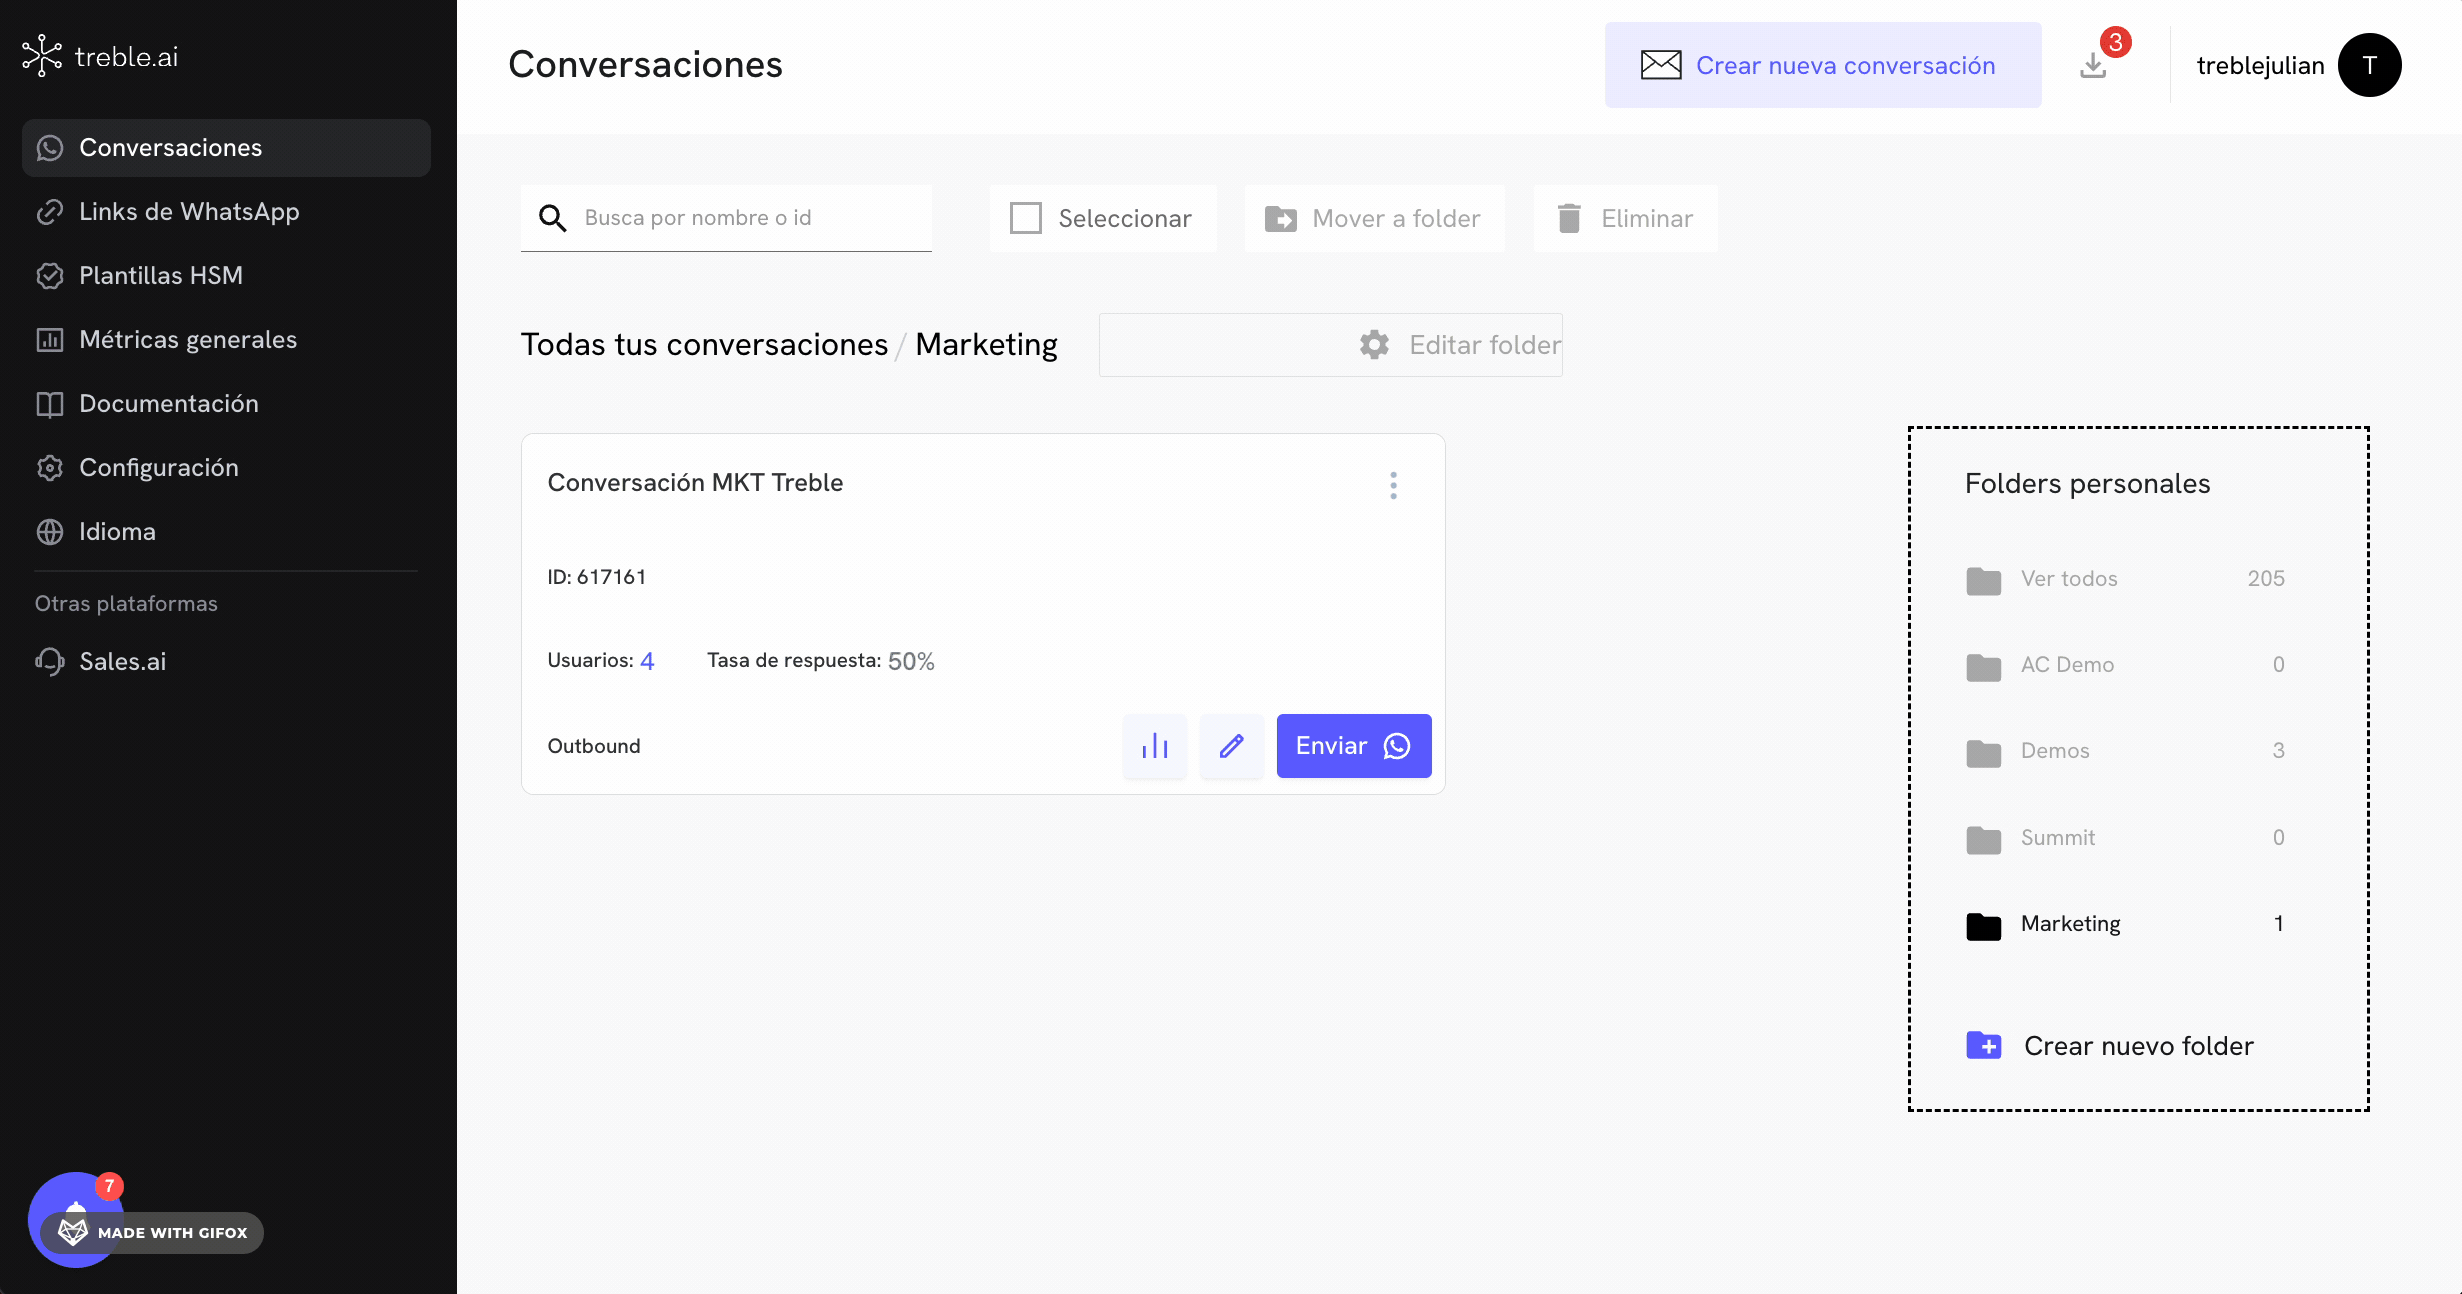
Task: Click Crear nueva conversación button
Action: [1822, 66]
